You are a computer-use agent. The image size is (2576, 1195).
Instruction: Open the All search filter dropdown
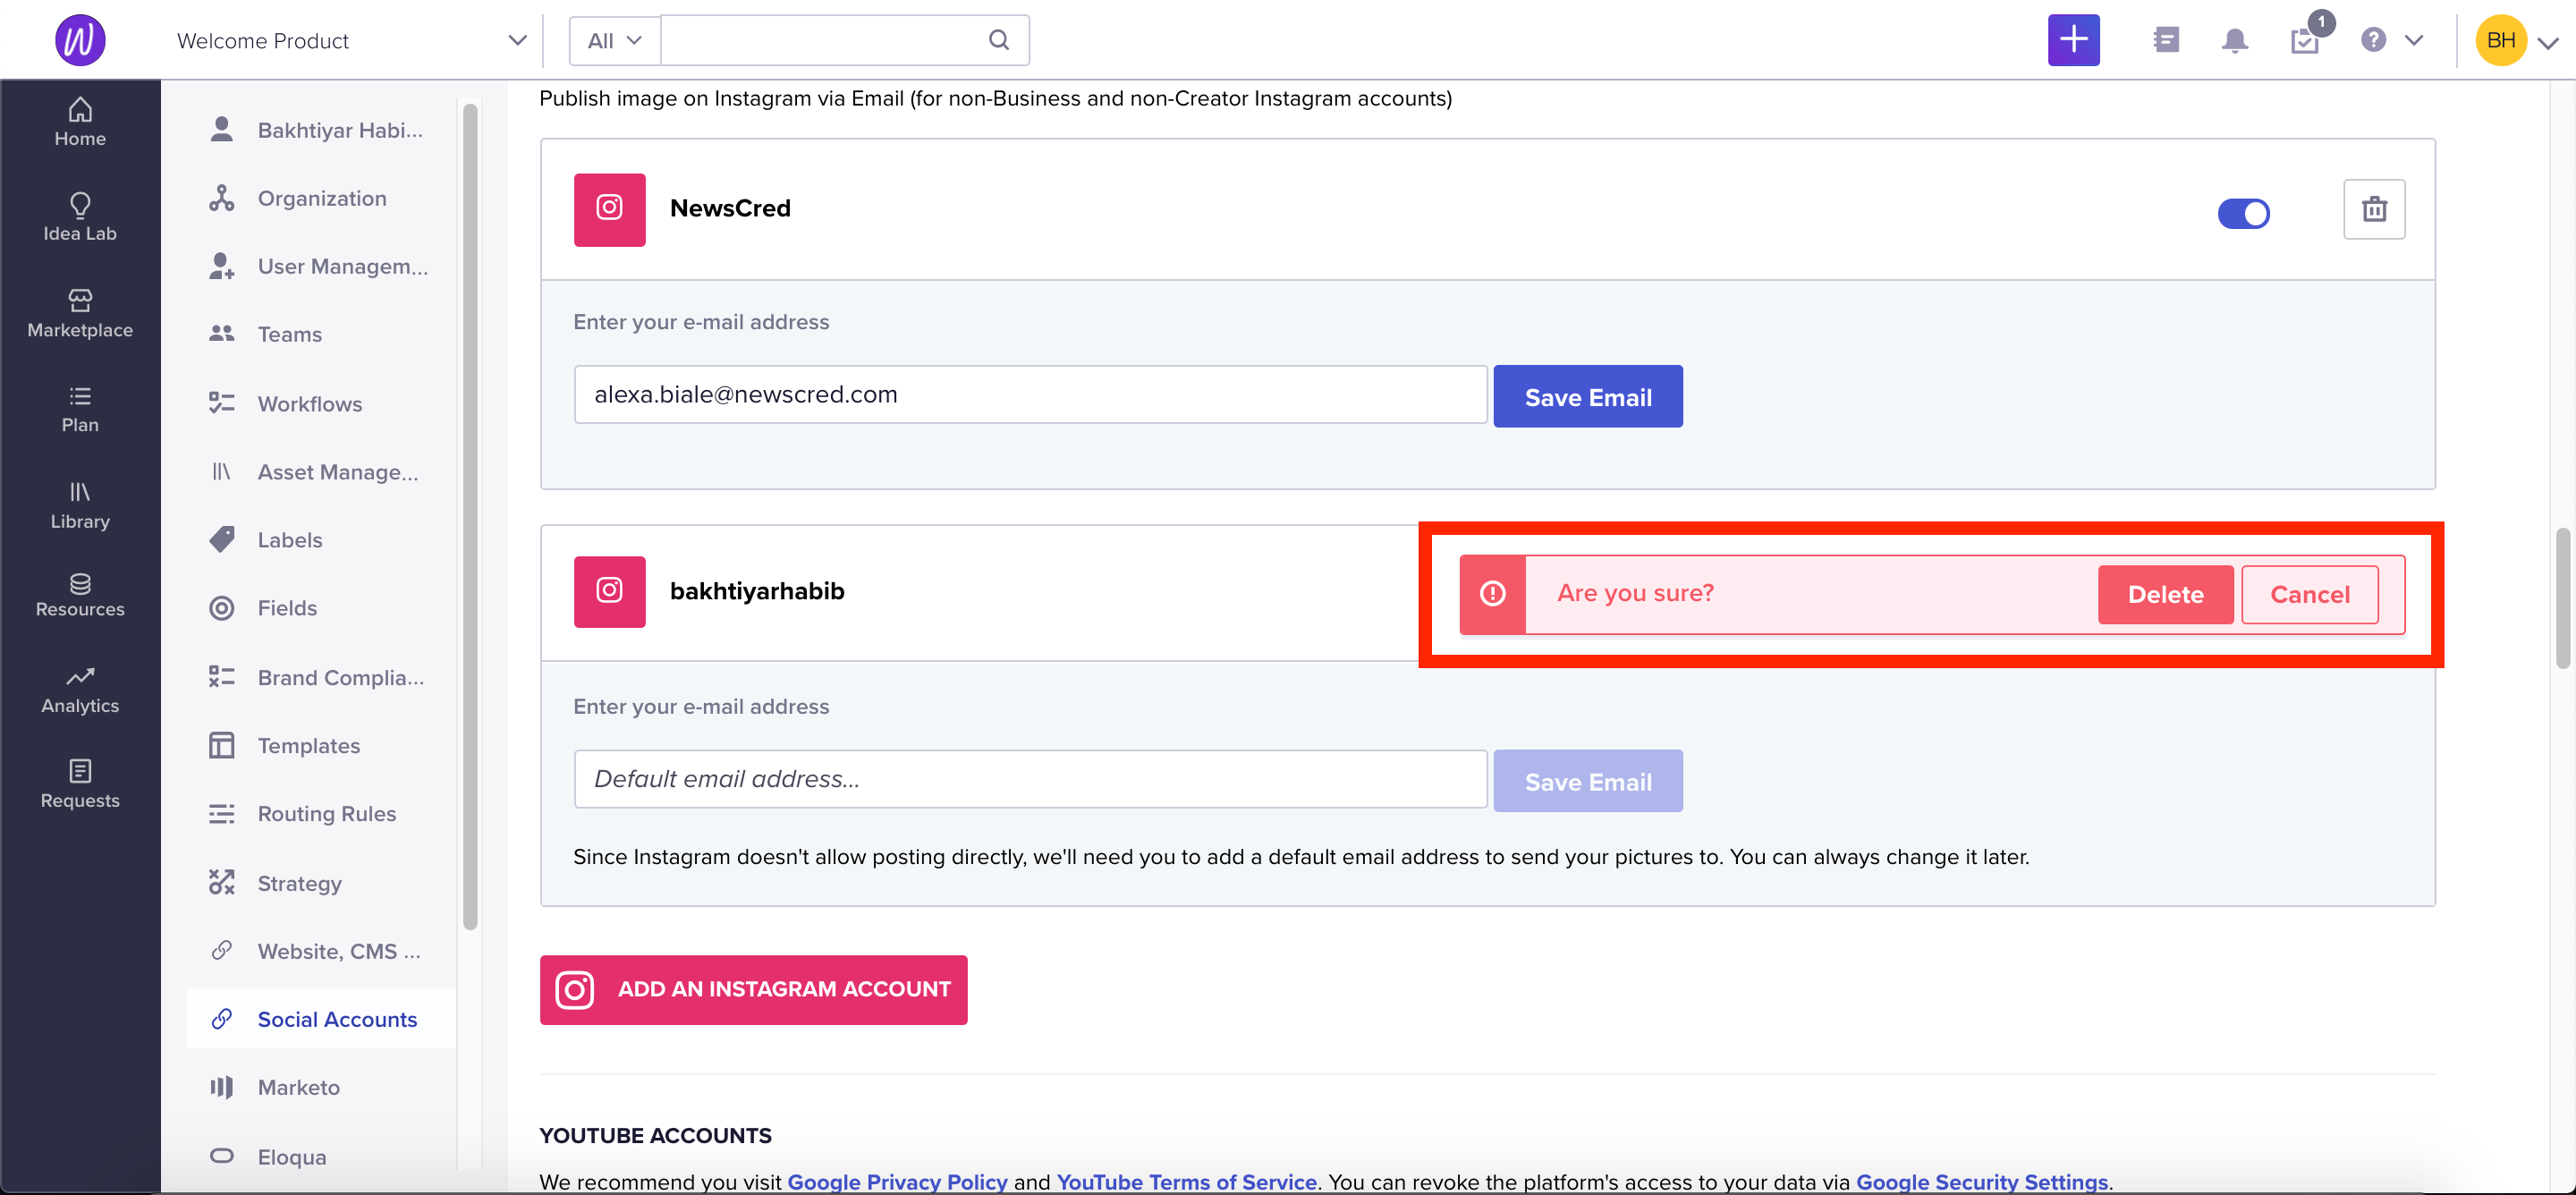coord(614,40)
